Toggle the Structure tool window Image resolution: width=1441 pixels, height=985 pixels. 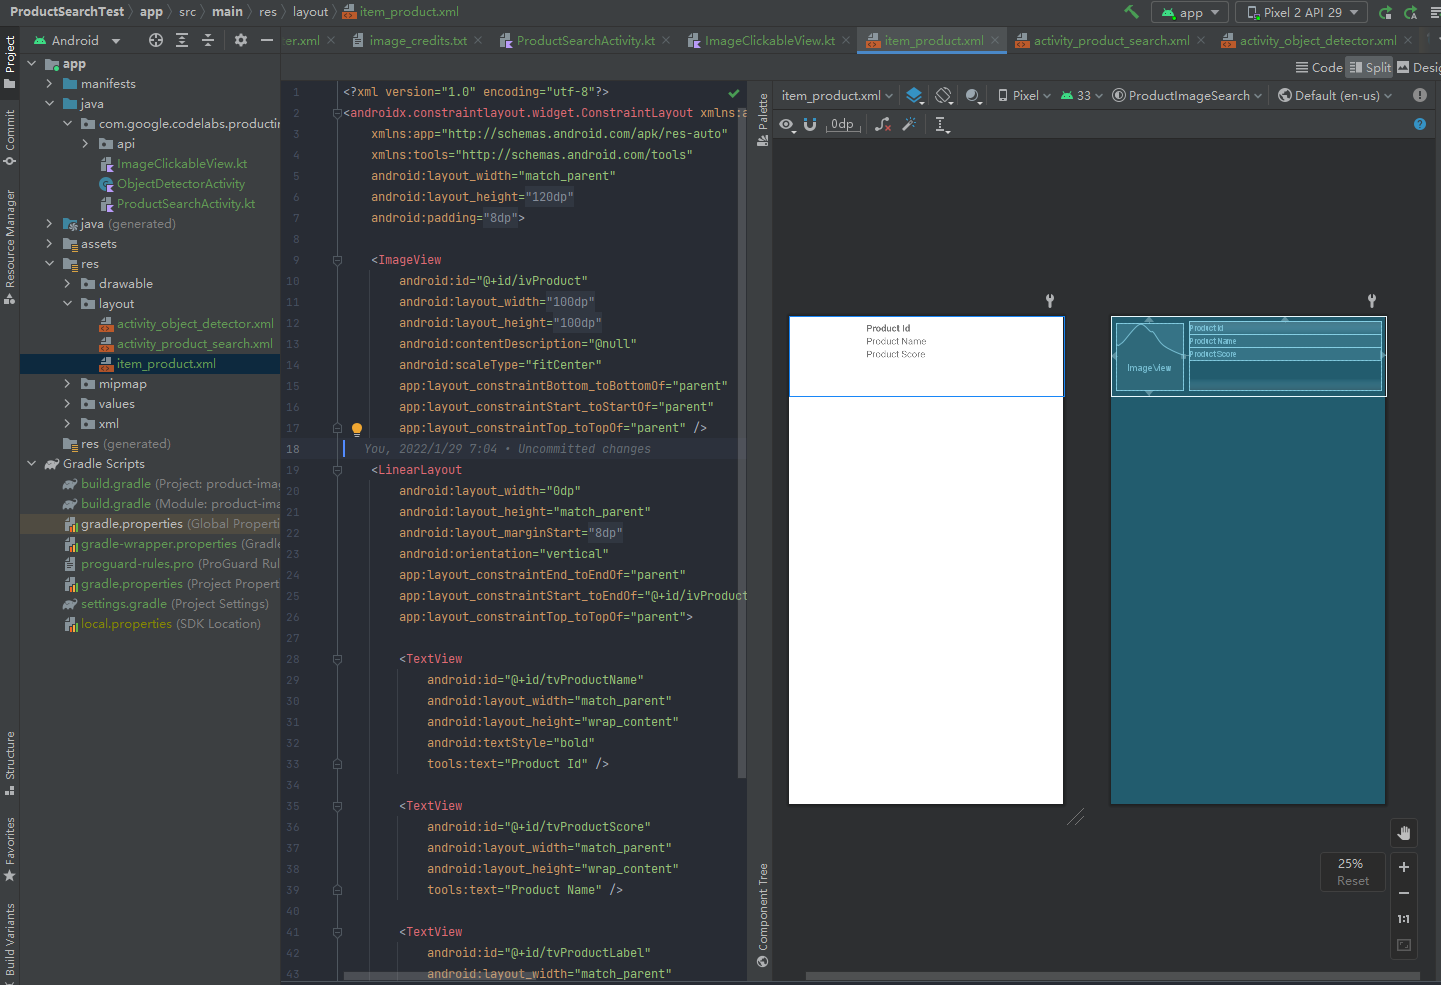(10, 763)
